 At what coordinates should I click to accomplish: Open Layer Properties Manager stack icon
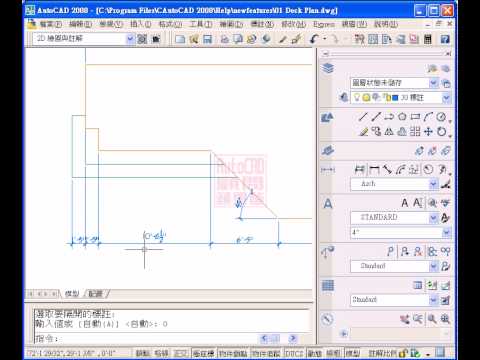[328, 68]
